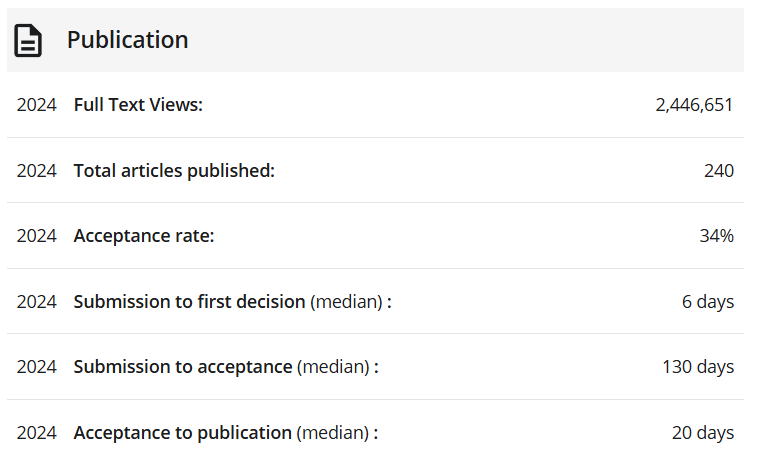Click the Publication document icon
Screen dimensions: 761x464
[x=28, y=40]
